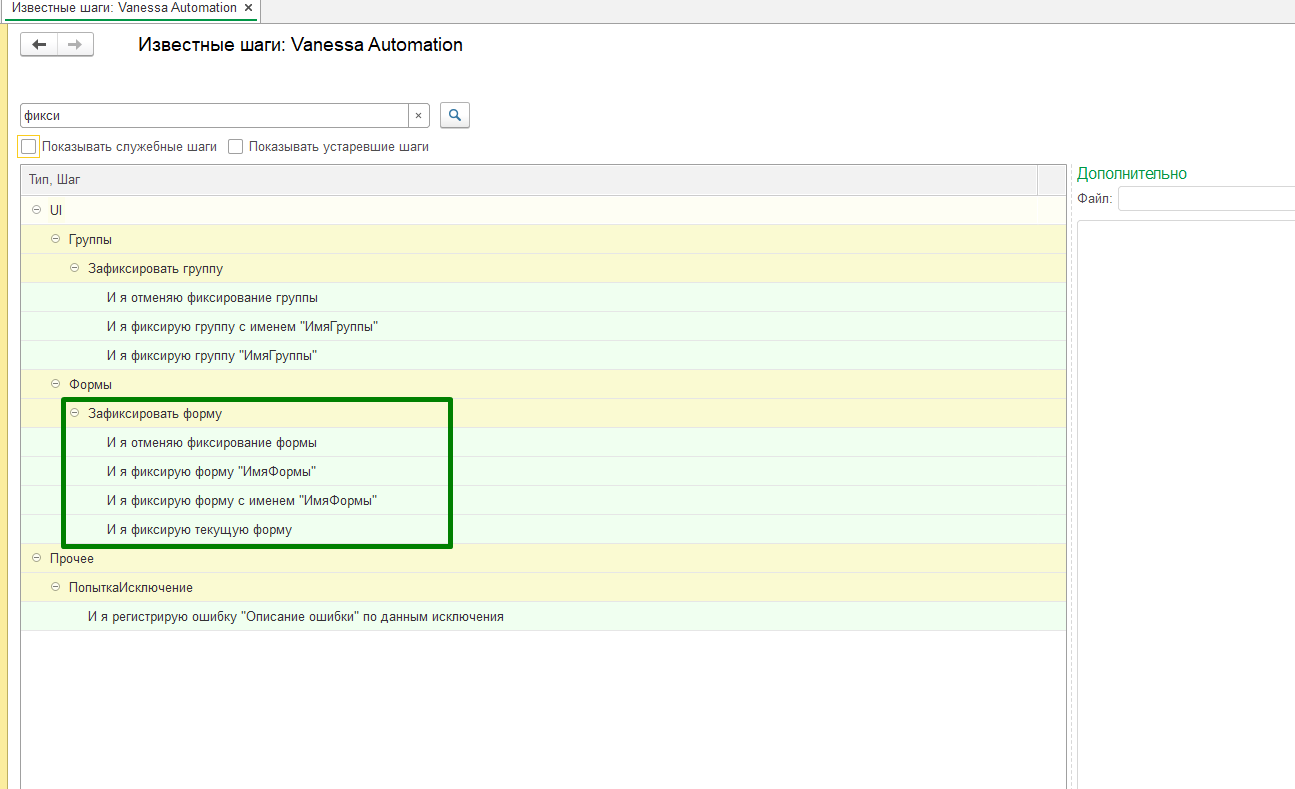Collapse the ПопыткаИсключение node
This screenshot has width=1295, height=789.
click(x=56, y=587)
